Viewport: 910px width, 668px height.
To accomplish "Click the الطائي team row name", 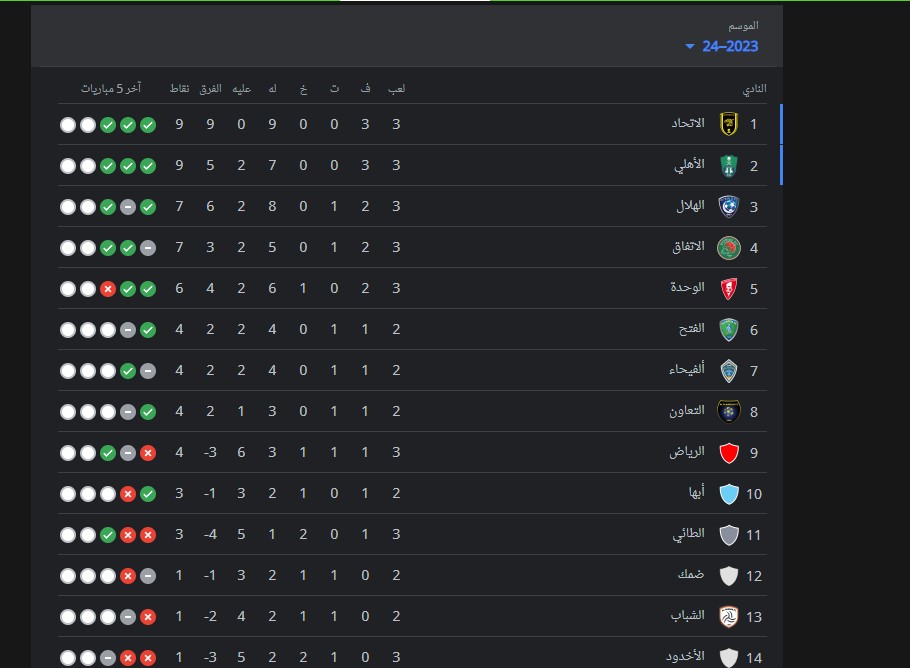I will coord(688,534).
